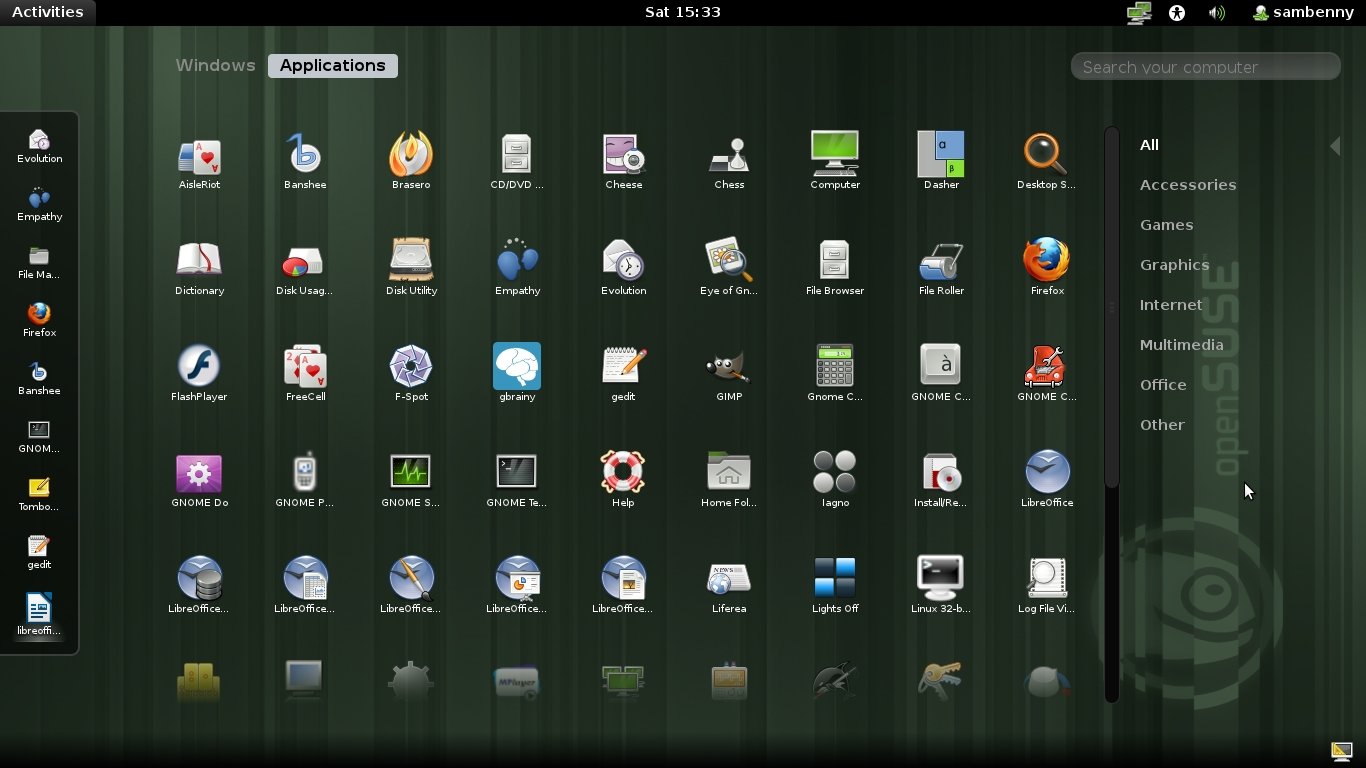Viewport: 1366px width, 768px height.
Task: Launch Evolution from the left dash
Action: coord(39,141)
